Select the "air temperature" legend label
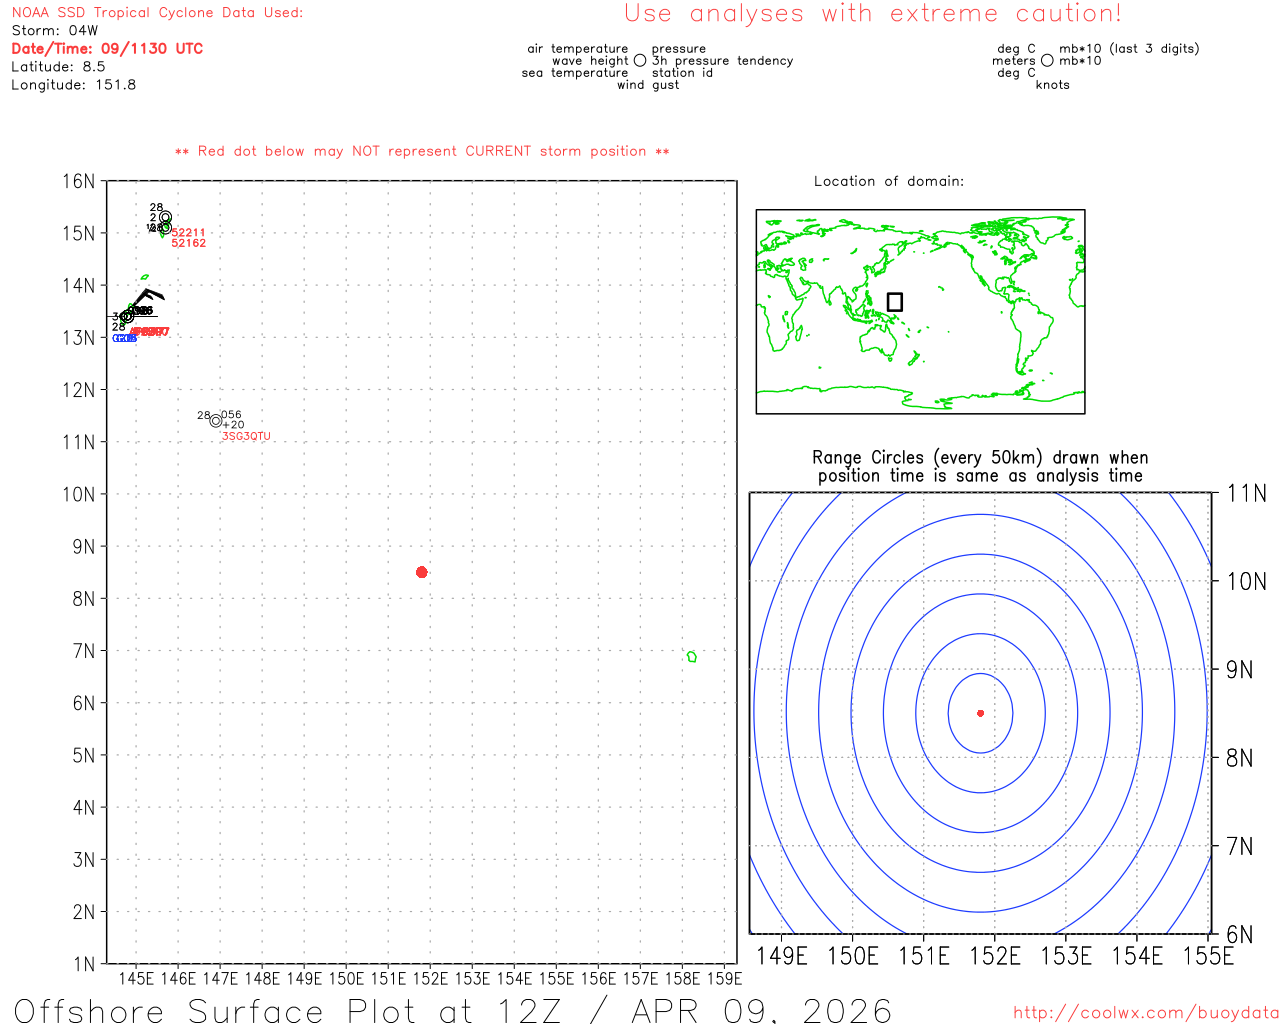Image resolution: width=1280 pixels, height=1024 pixels. pyautogui.click(x=578, y=49)
